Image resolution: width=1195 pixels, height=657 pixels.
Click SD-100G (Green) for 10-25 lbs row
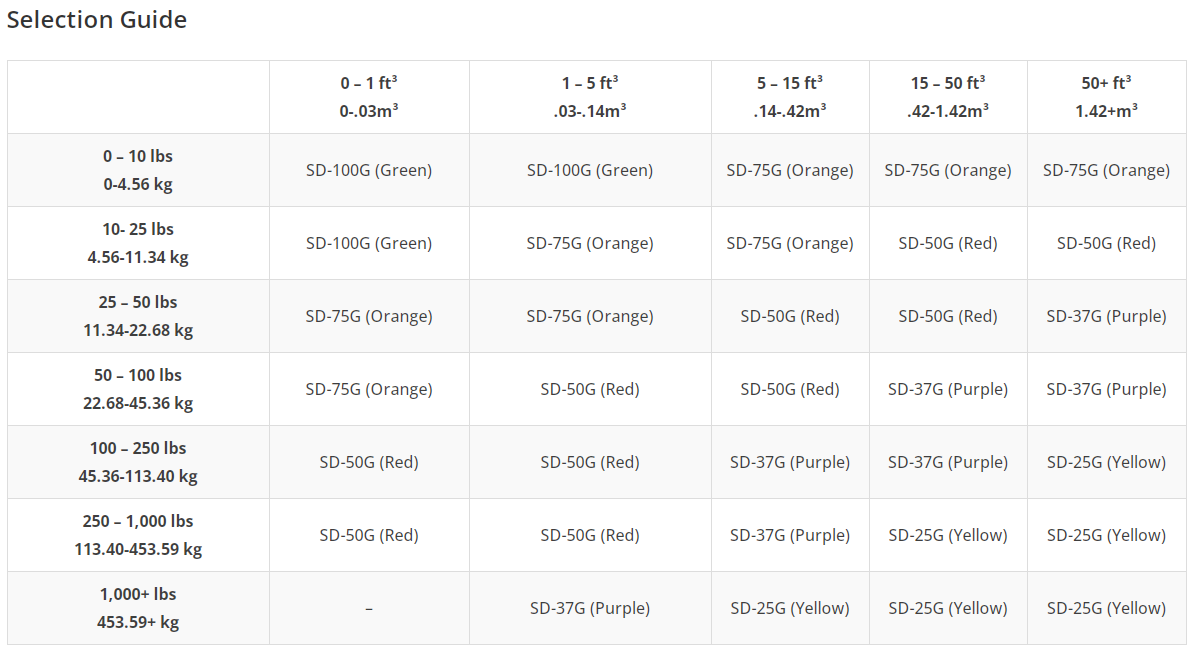point(369,243)
